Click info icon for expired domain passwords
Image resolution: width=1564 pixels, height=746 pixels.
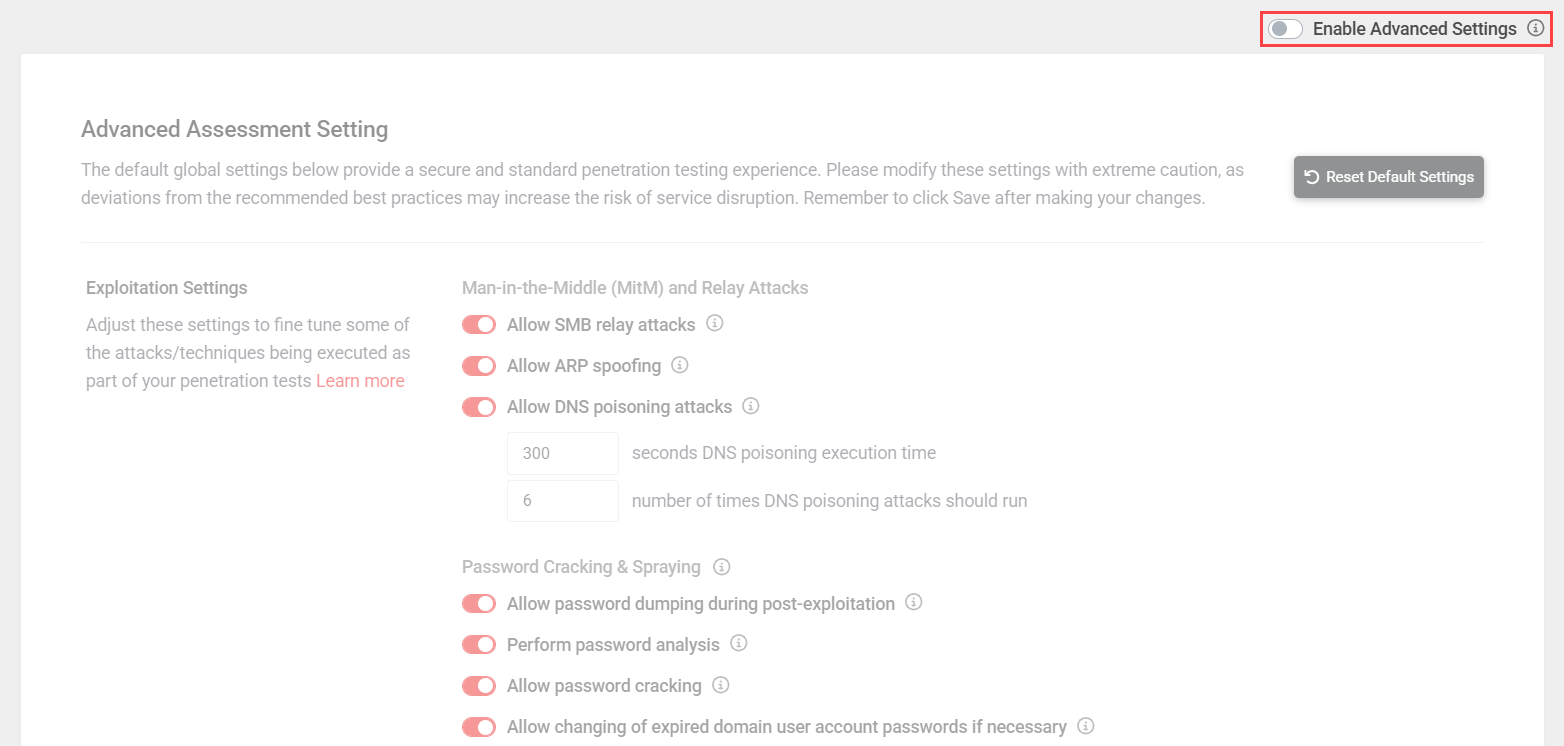[x=1086, y=726]
